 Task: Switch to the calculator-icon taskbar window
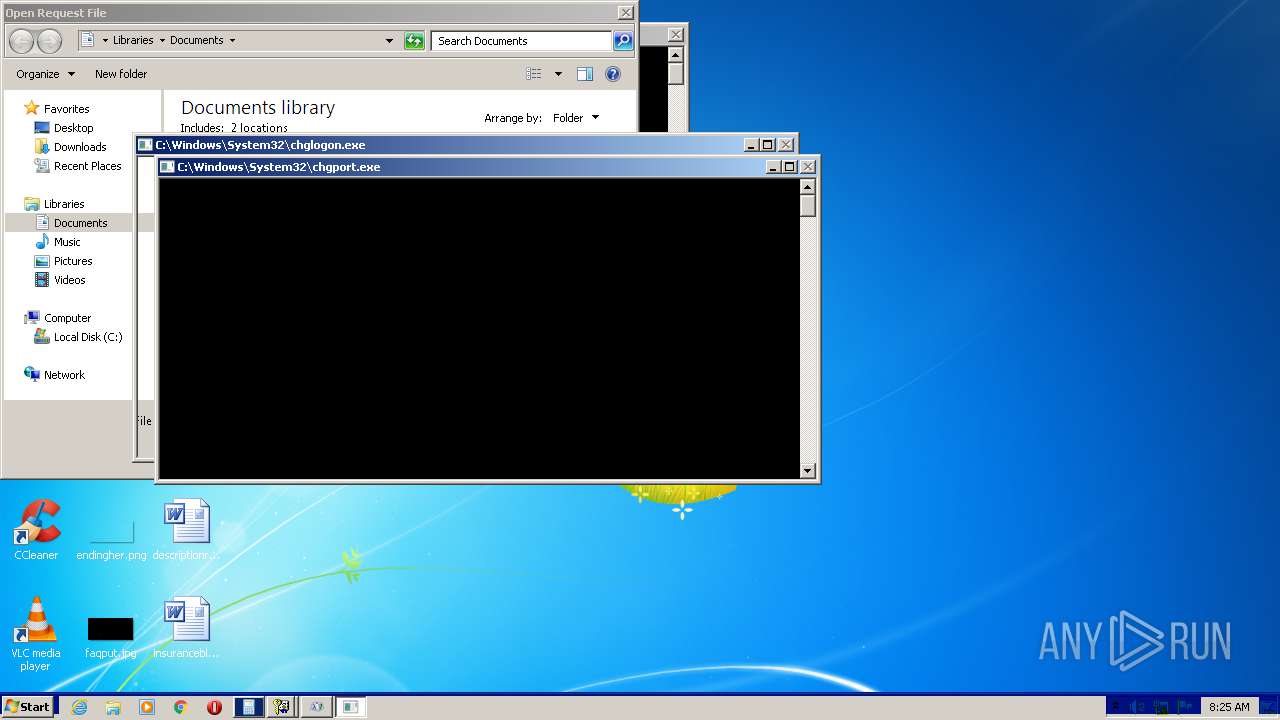pyautogui.click(x=249, y=707)
